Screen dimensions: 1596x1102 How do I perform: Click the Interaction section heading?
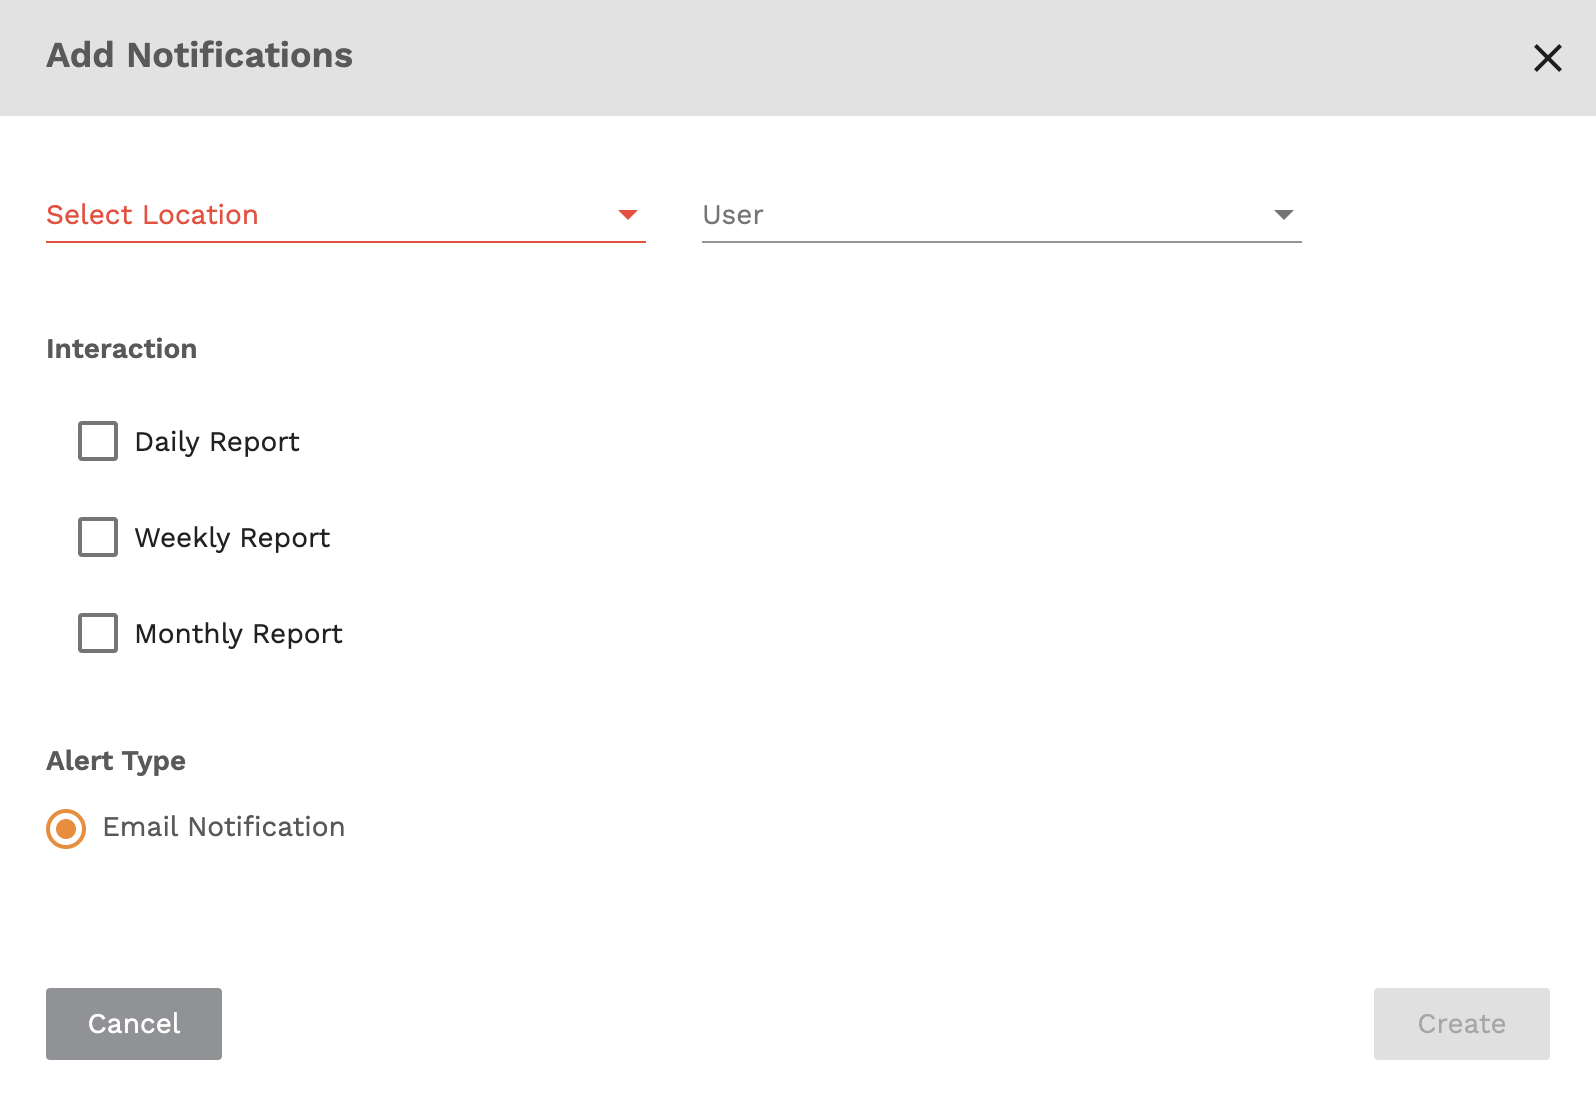121,349
